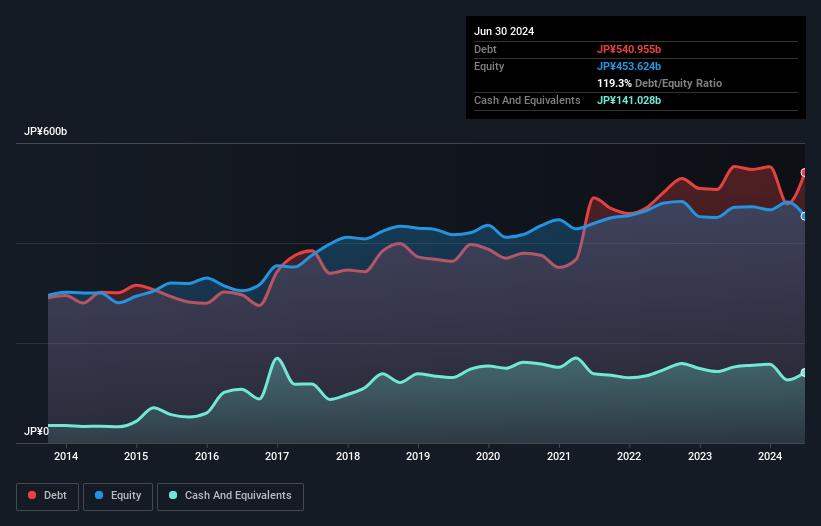Click the 2019 x-axis label
Image resolution: width=821 pixels, height=526 pixels.
point(418,456)
